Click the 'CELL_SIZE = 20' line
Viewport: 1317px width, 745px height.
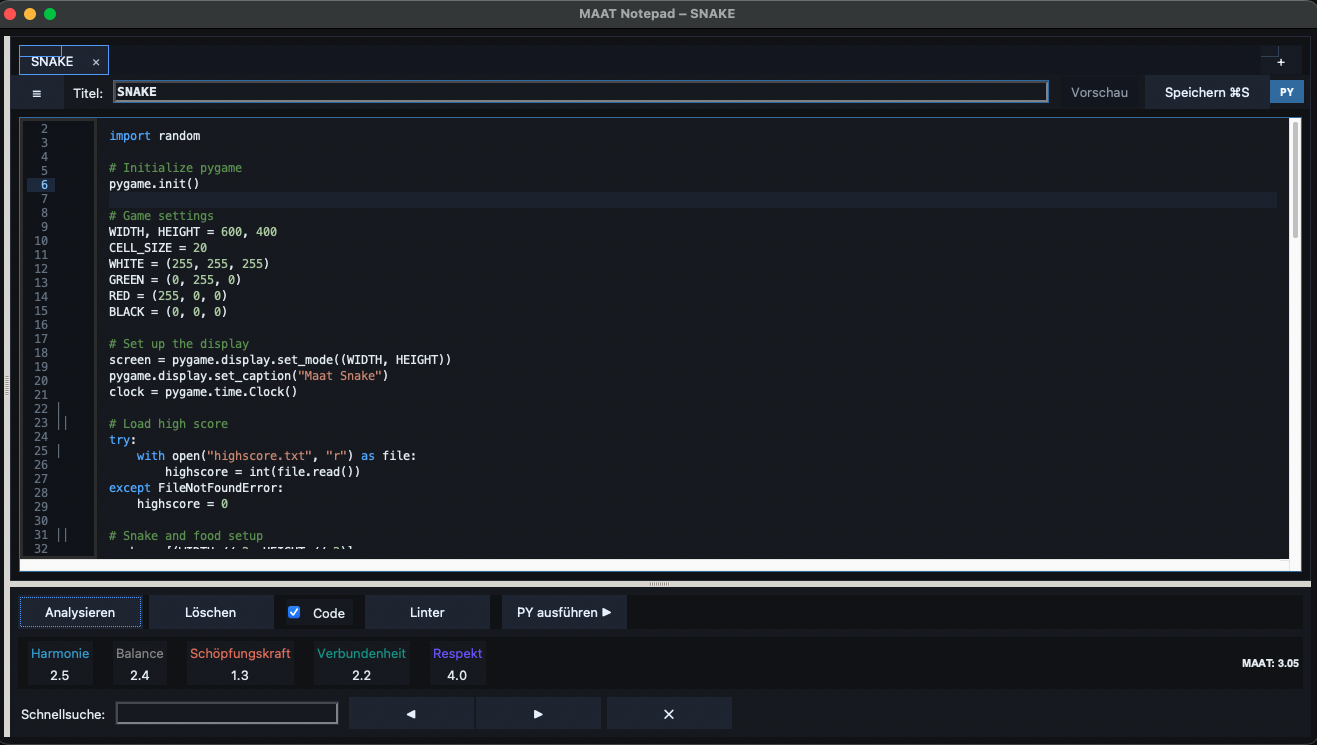click(x=158, y=248)
